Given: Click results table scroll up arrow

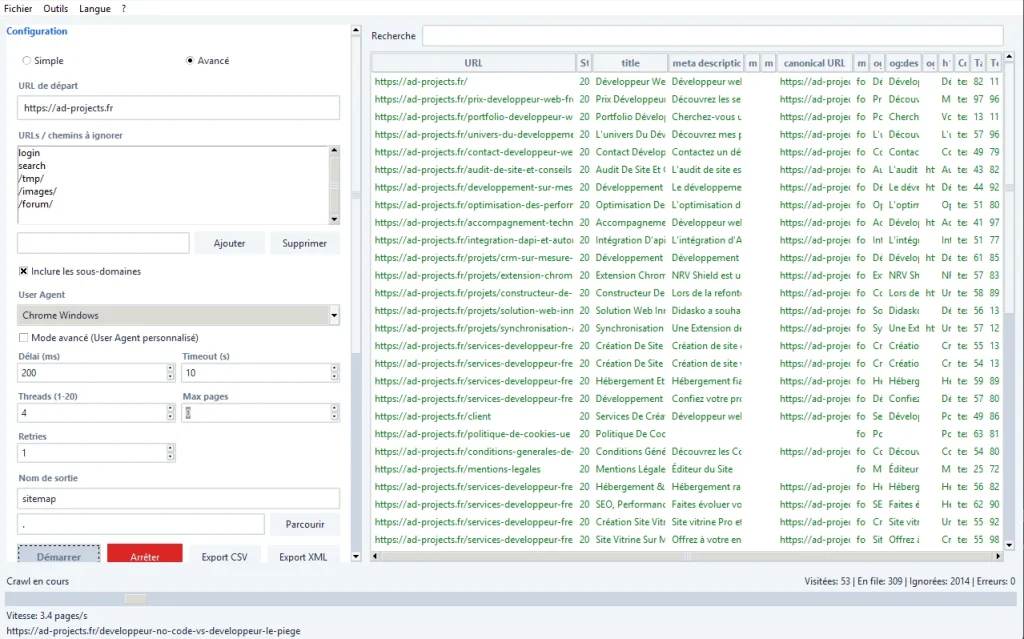Looking at the screenshot, I should click(1009, 58).
